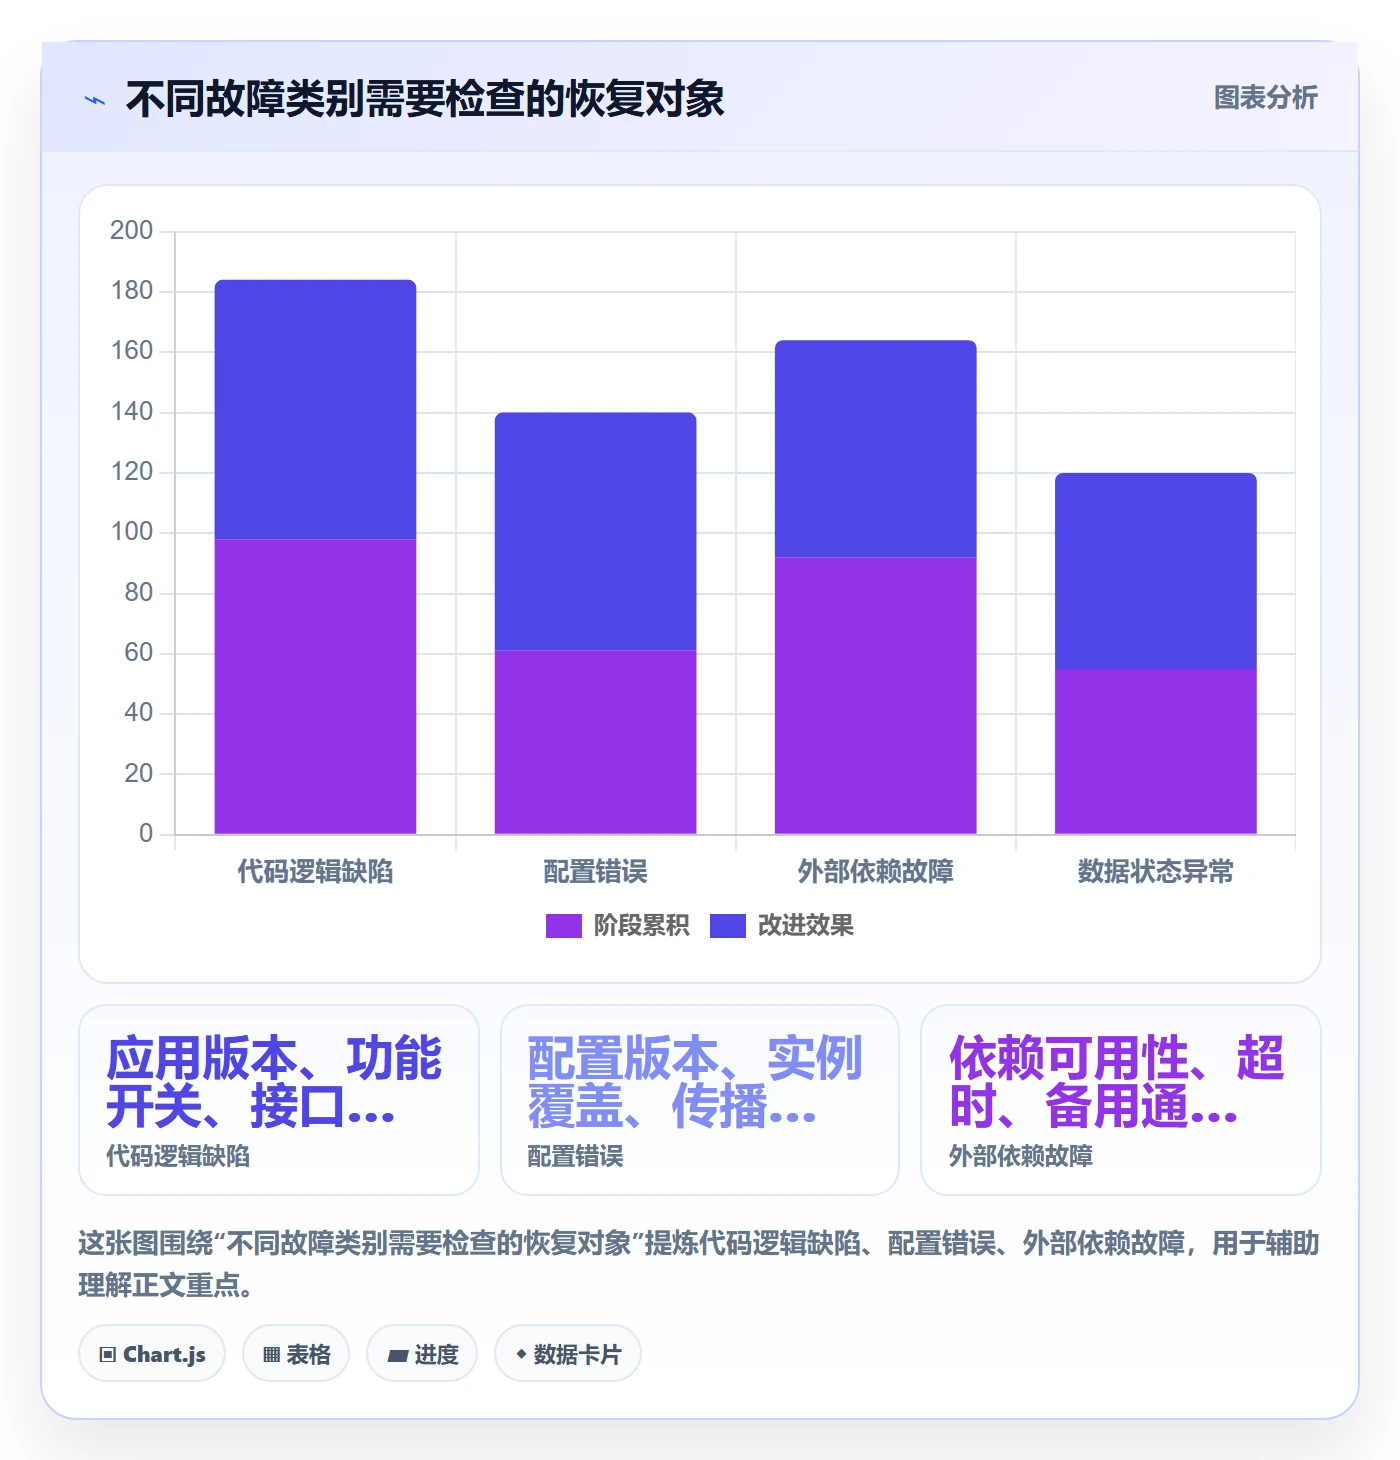Click the 阶段累积 legend label

tap(641, 926)
